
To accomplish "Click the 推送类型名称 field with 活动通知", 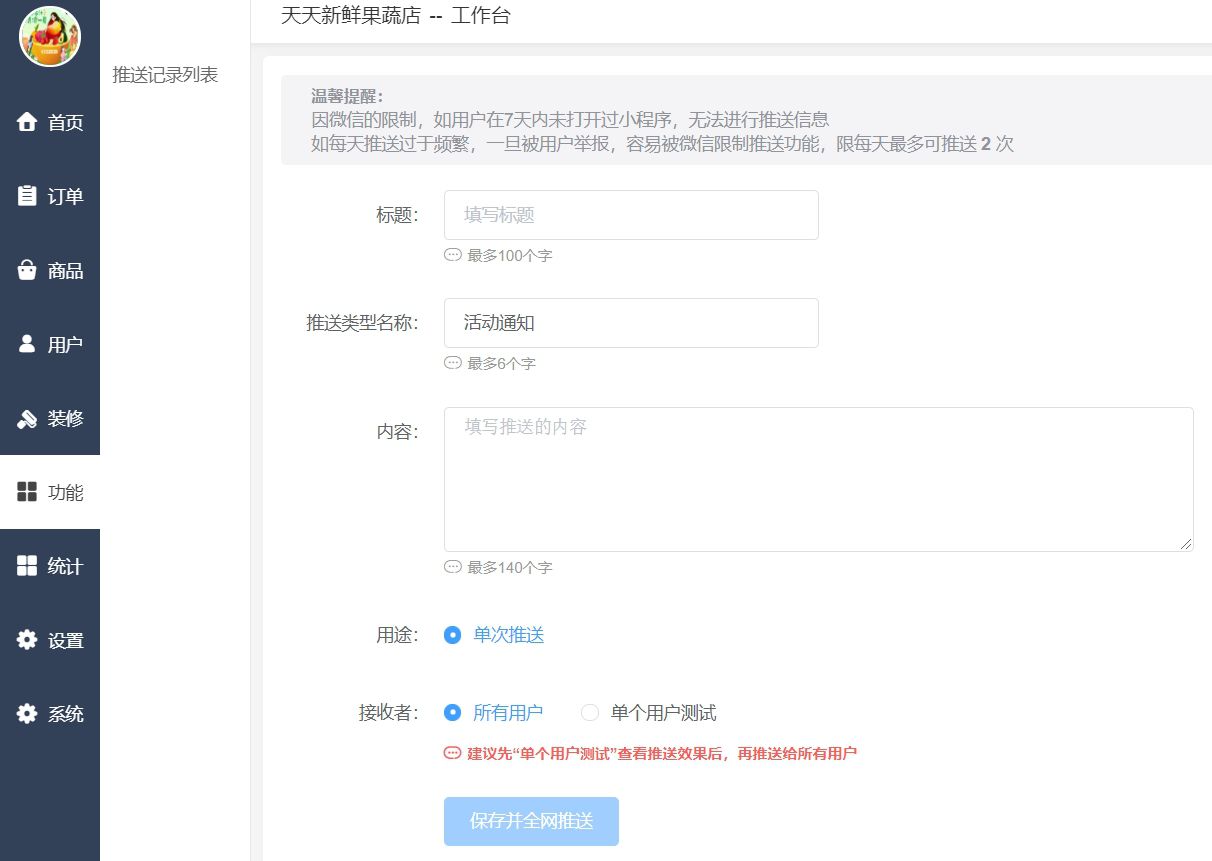I will tap(631, 323).
